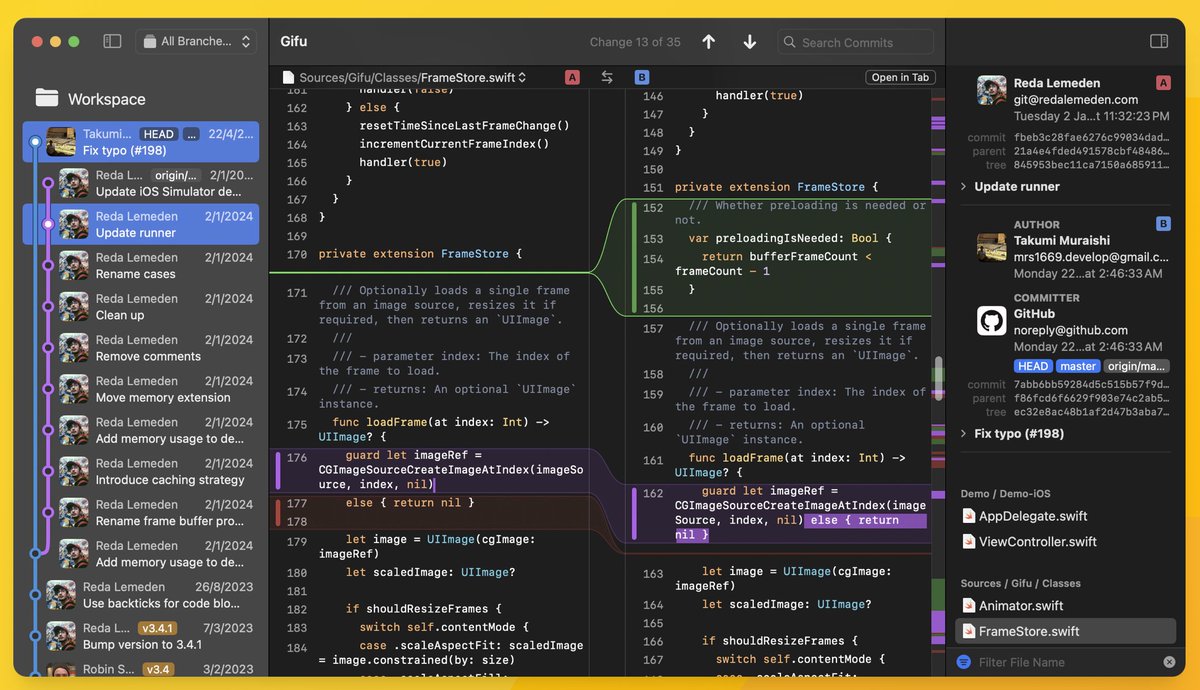The image size is (1200, 690).
Task: Click the Search Commits field
Action: pos(856,42)
